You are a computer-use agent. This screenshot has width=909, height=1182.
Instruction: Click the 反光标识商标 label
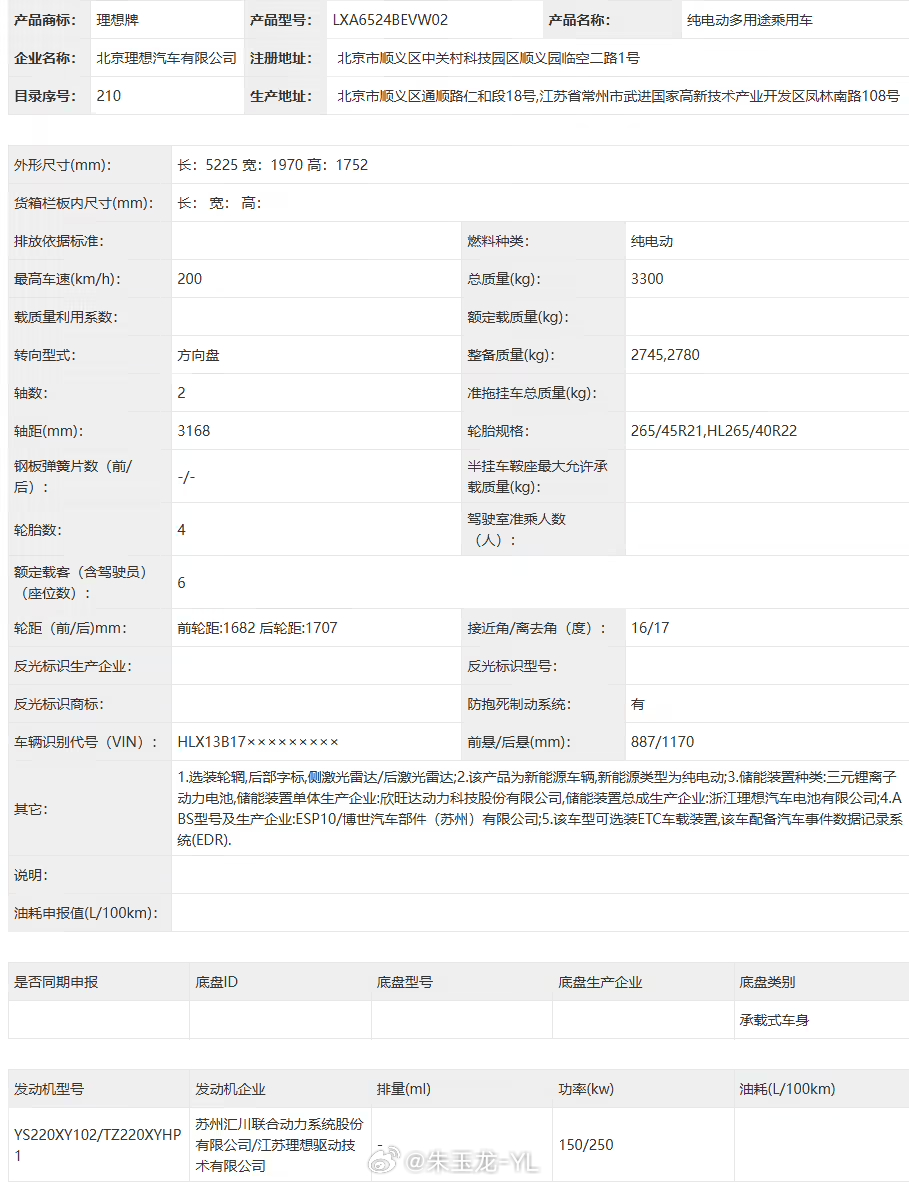coord(59,704)
